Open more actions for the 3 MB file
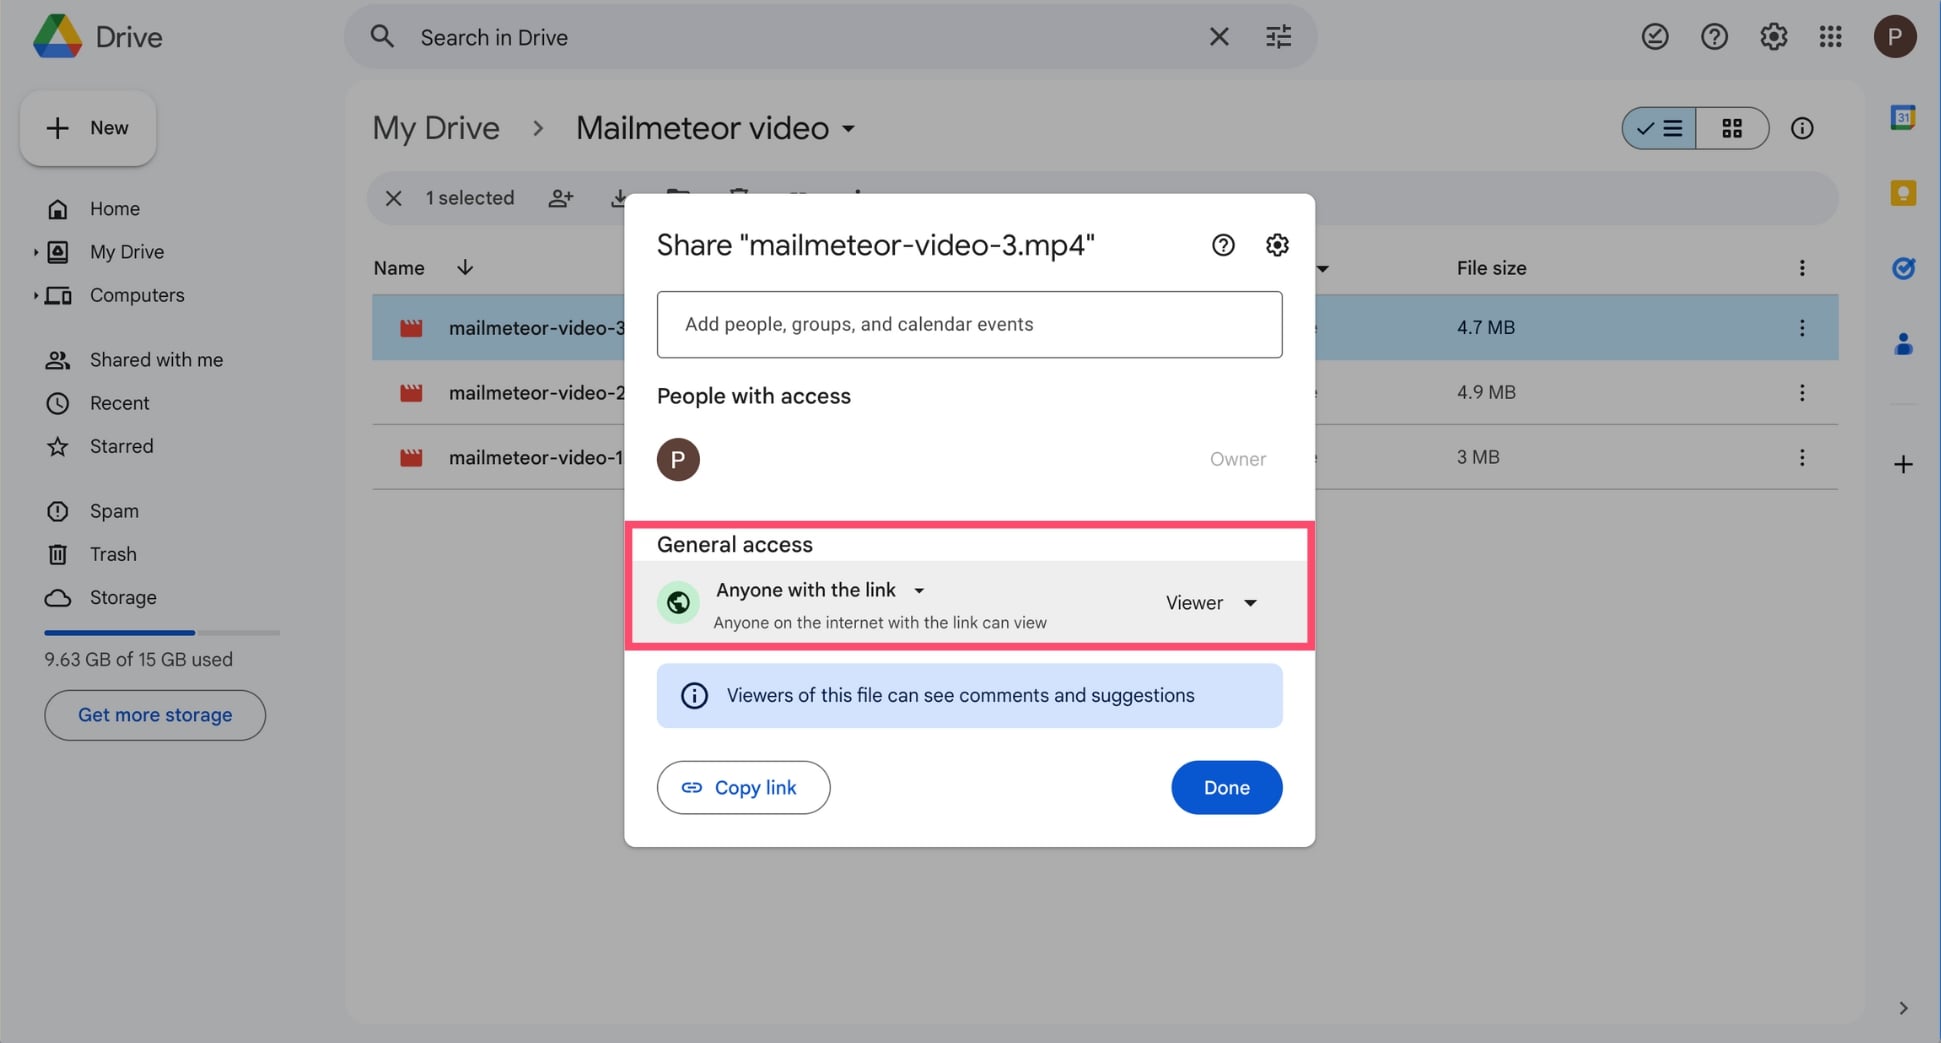Screen dimensions: 1941x1043 pyautogui.click(x=1802, y=457)
